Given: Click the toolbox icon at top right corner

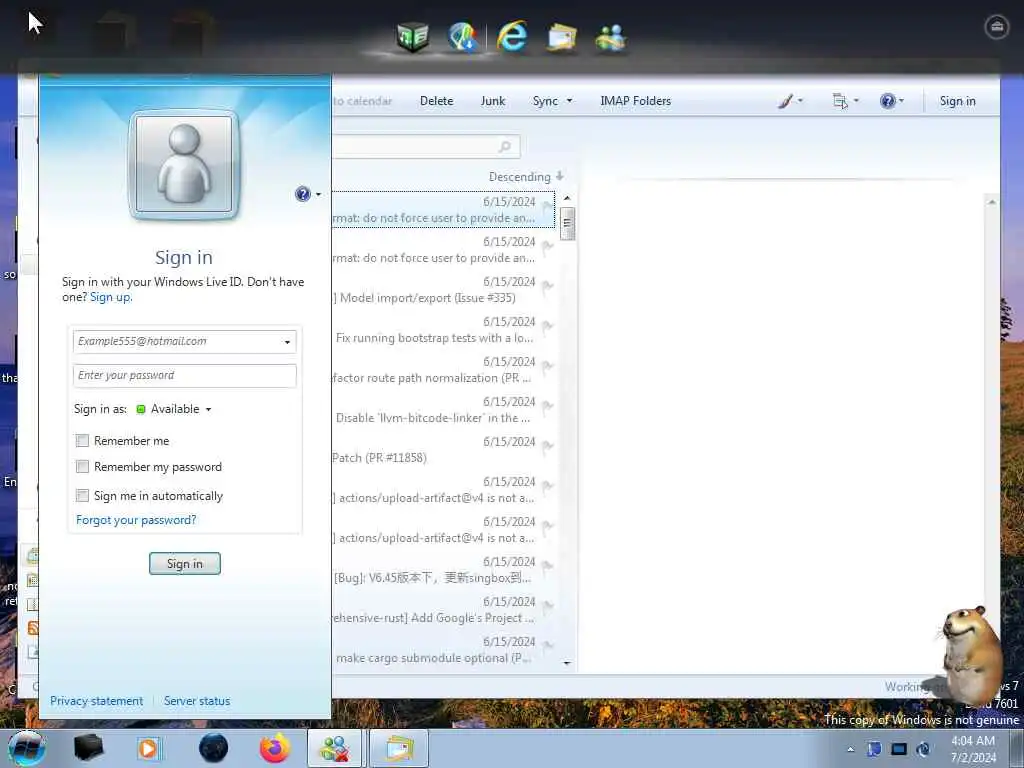Looking at the screenshot, I should [997, 27].
